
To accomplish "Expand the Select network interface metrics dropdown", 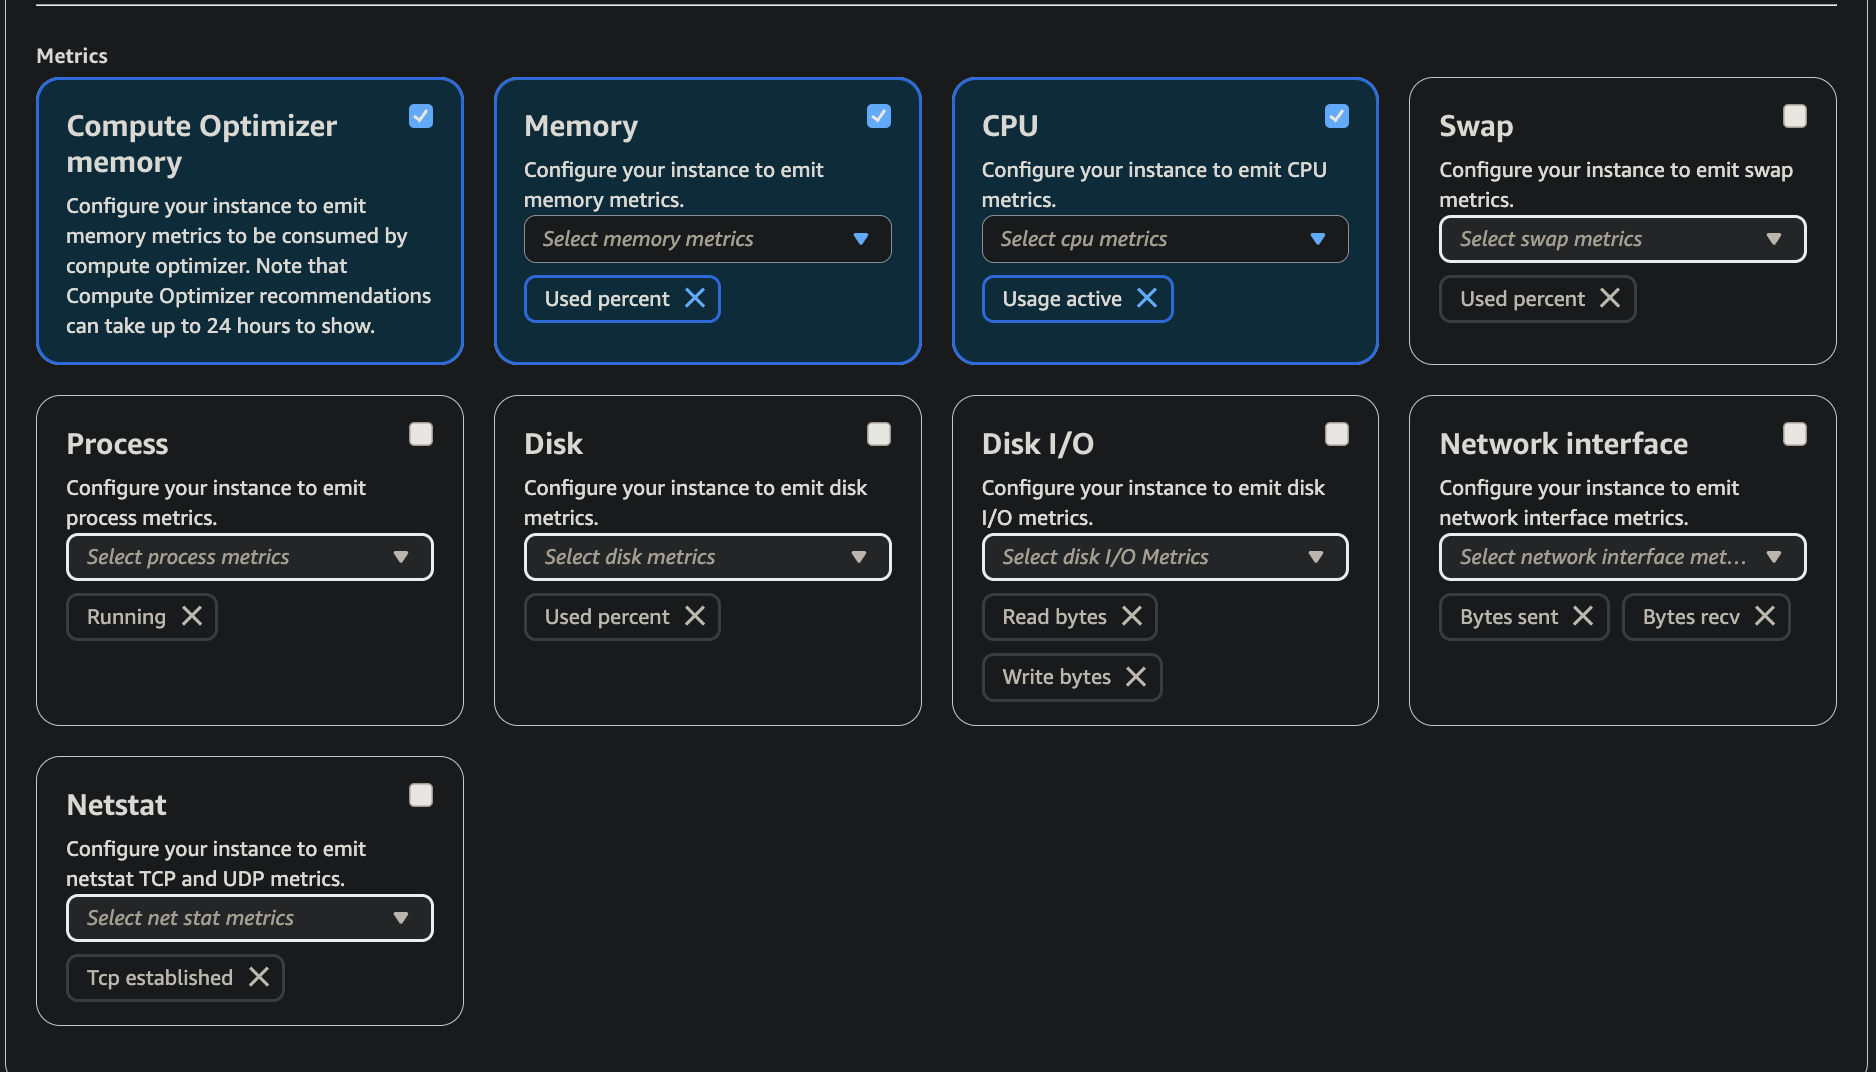I will pyautogui.click(x=1622, y=557).
